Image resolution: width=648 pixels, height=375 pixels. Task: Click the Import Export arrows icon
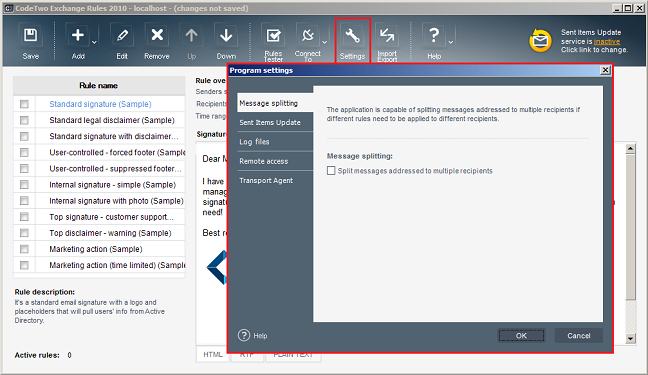[387, 36]
